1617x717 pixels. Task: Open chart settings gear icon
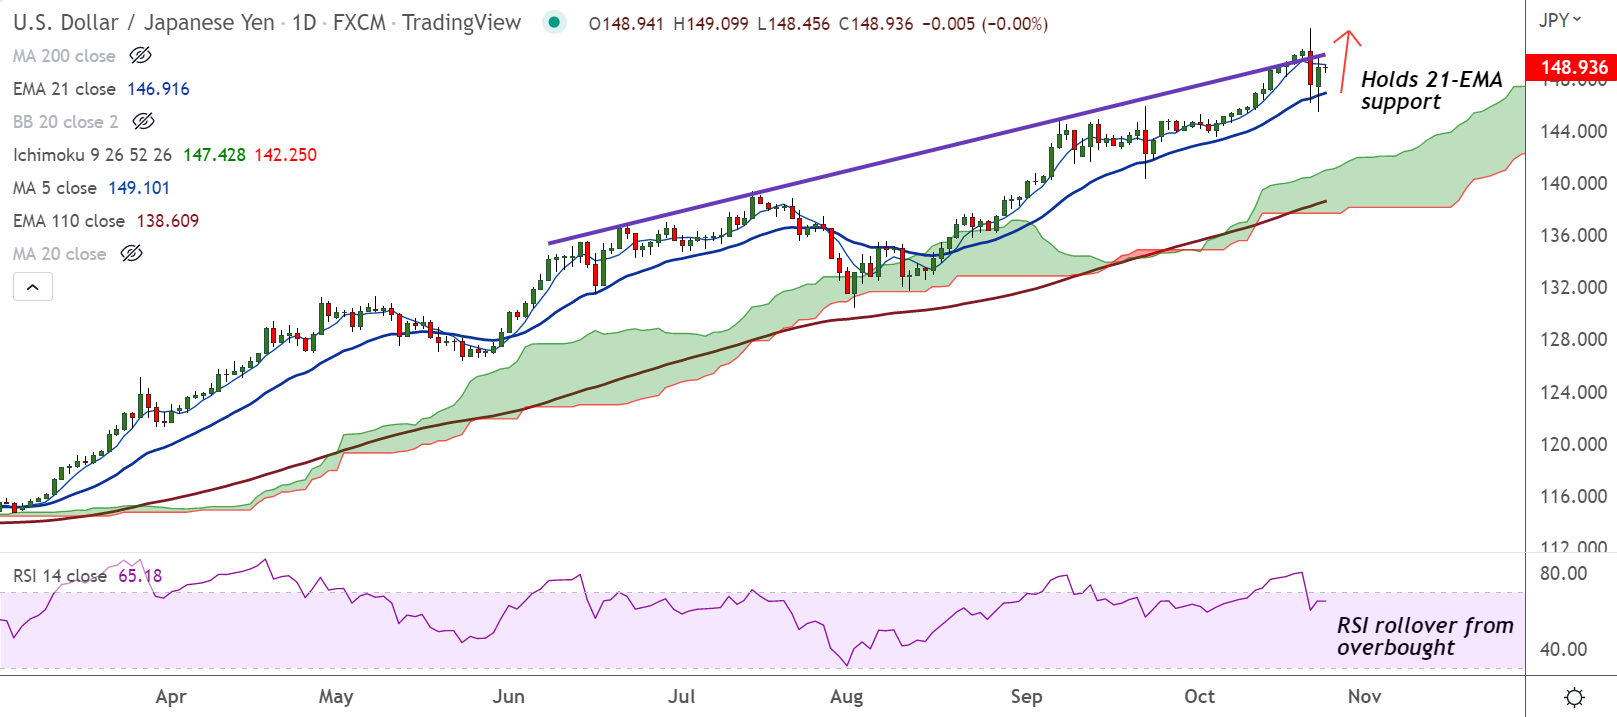click(x=1574, y=697)
